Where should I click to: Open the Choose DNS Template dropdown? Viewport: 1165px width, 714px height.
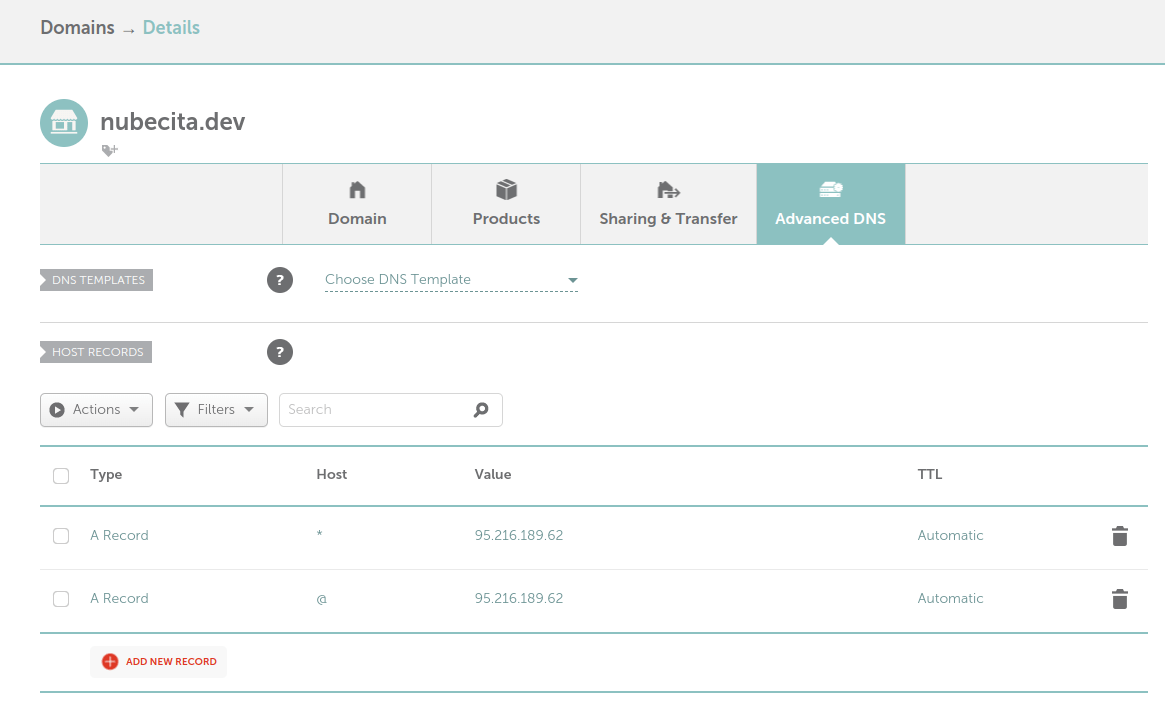451,280
